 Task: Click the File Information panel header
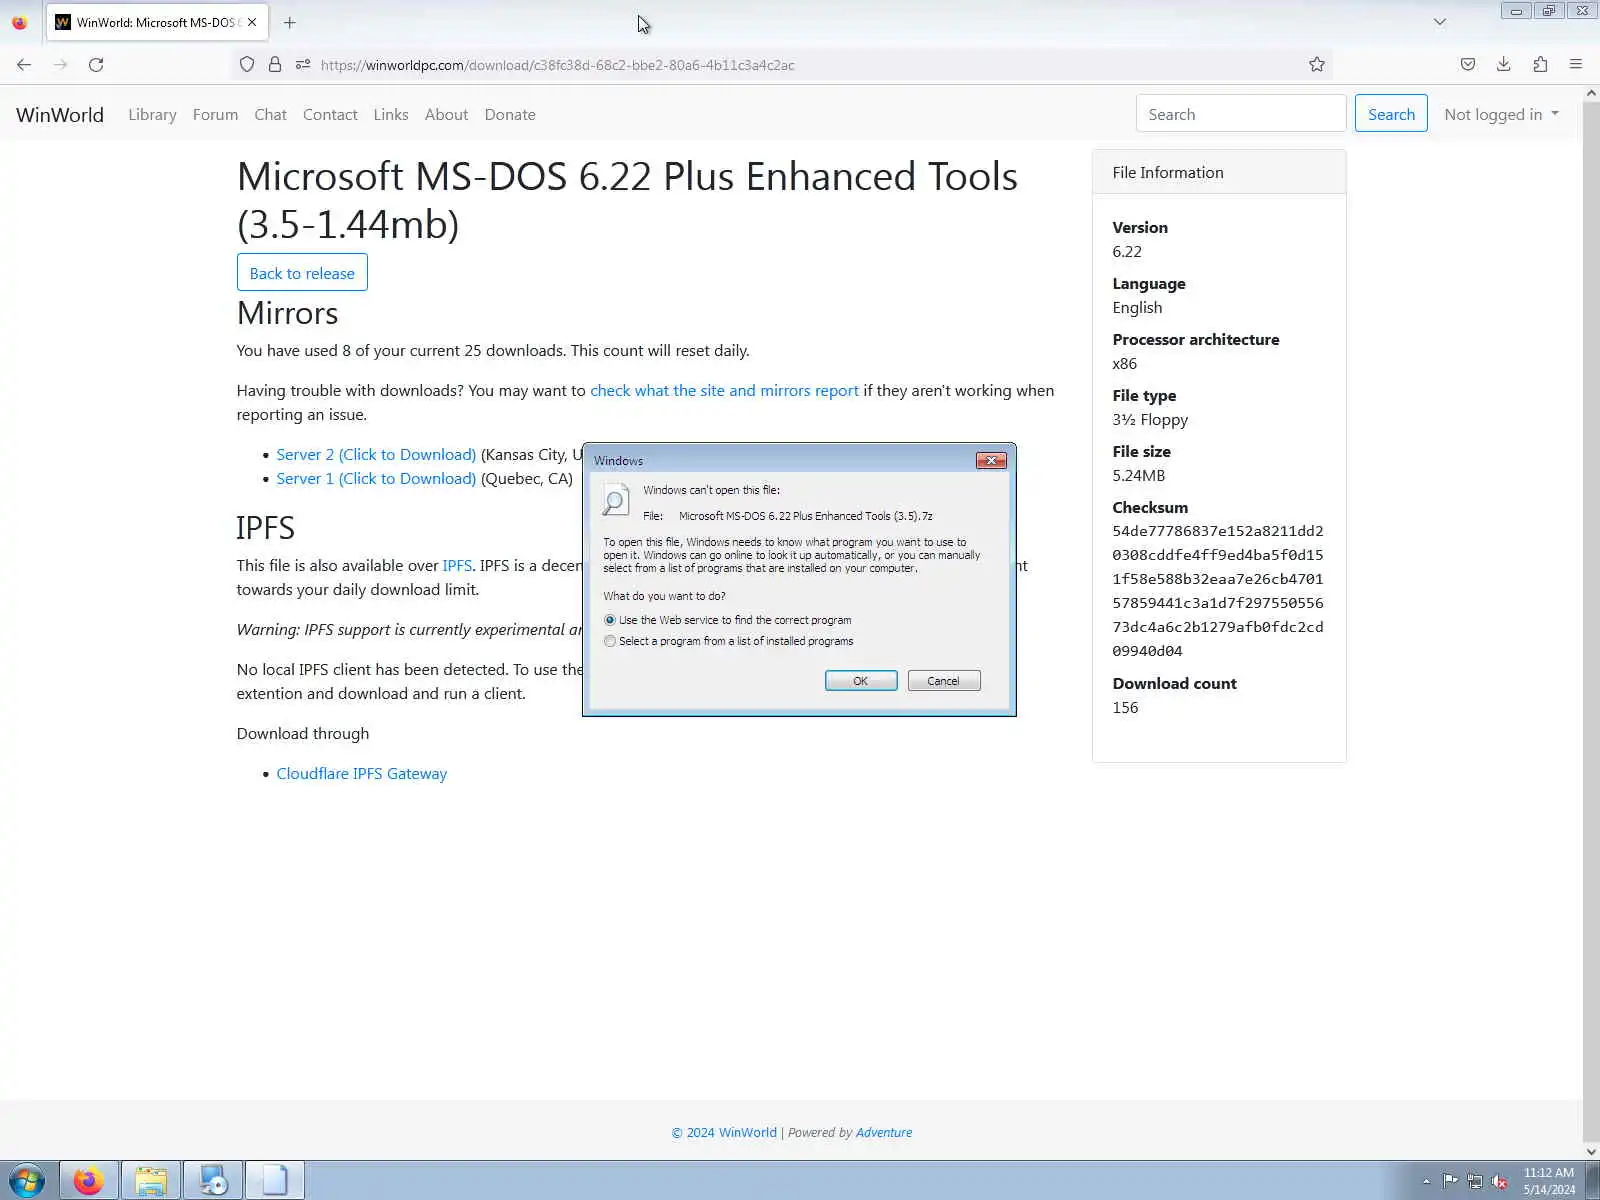[x=1219, y=172]
